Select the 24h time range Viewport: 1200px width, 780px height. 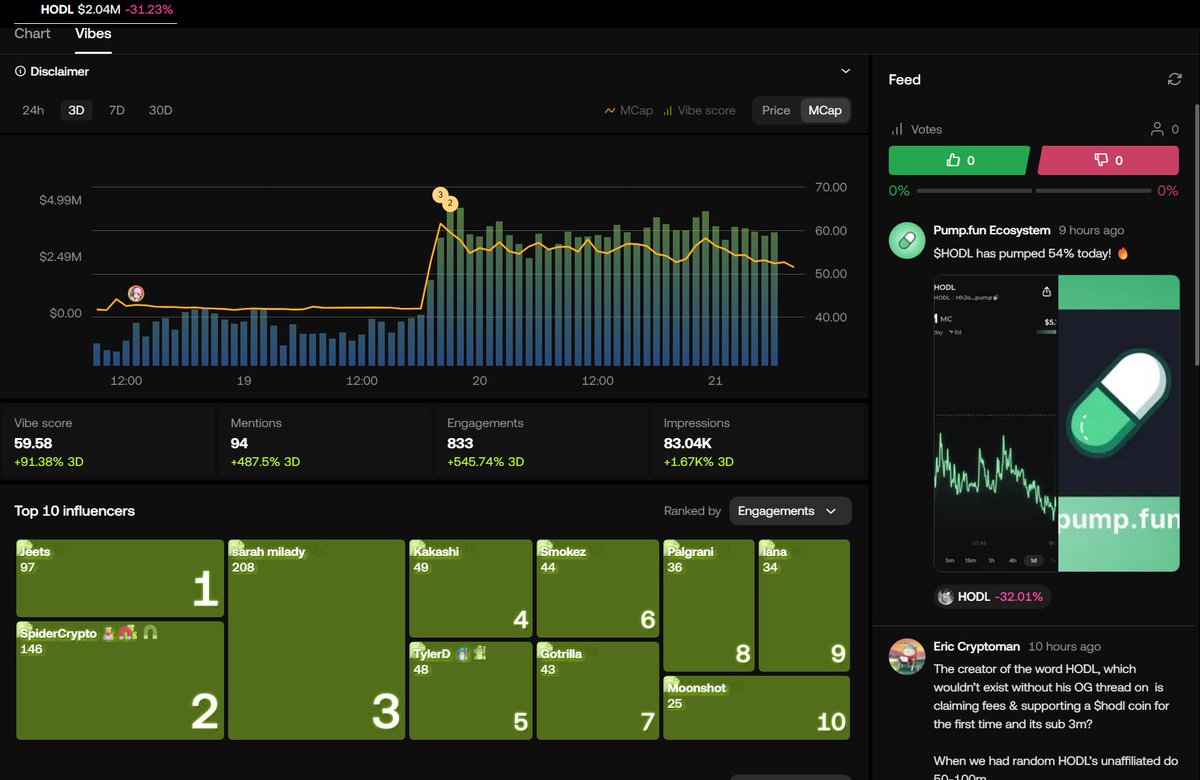coord(33,111)
